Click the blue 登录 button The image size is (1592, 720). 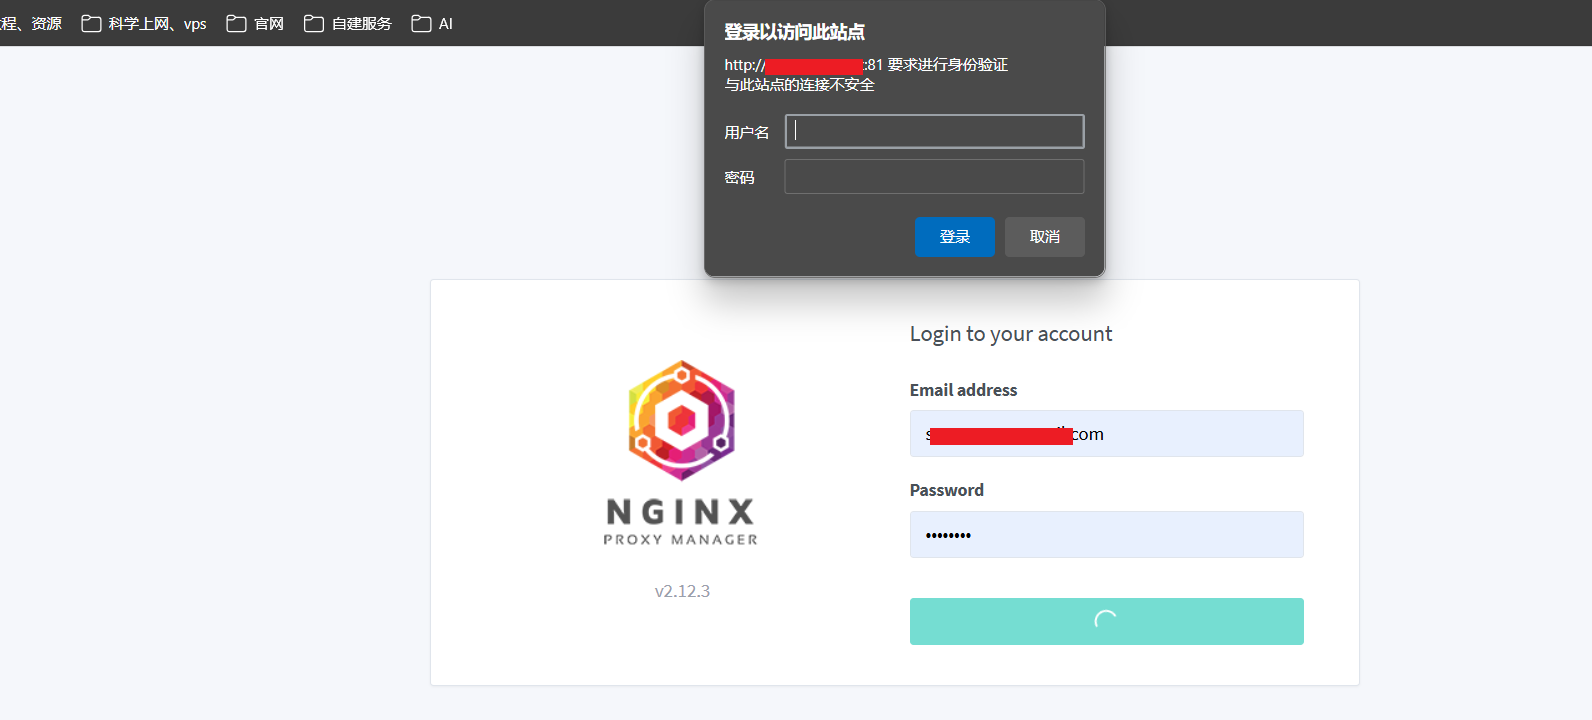tap(954, 237)
